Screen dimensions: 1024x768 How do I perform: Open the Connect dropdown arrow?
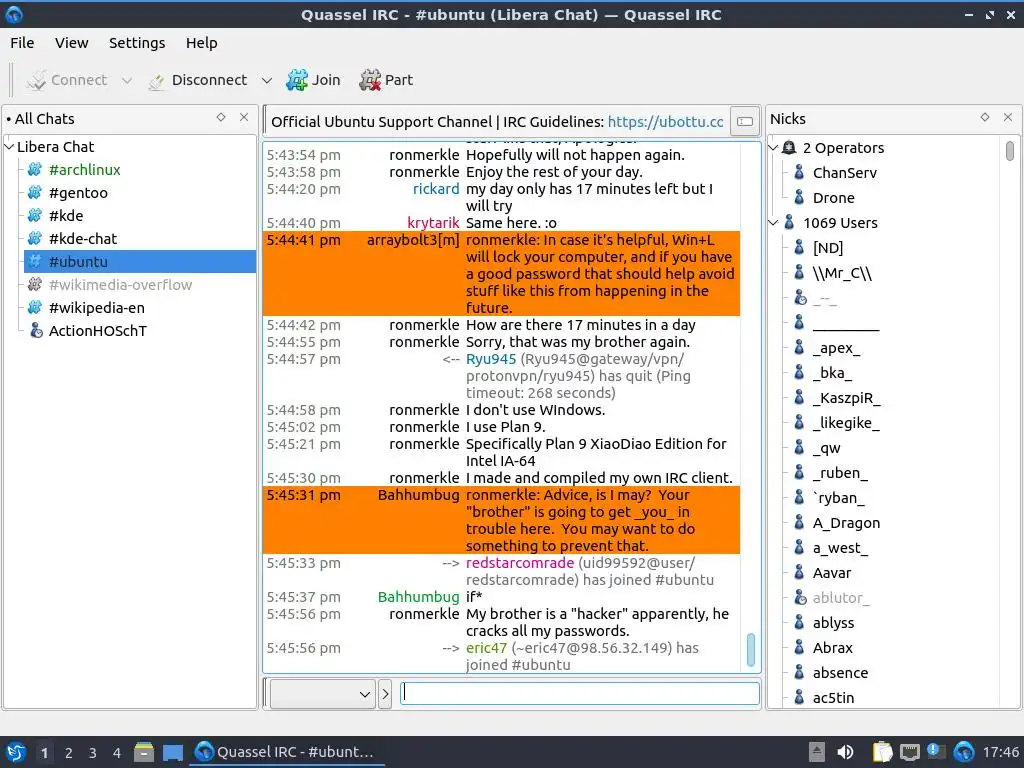coord(127,80)
